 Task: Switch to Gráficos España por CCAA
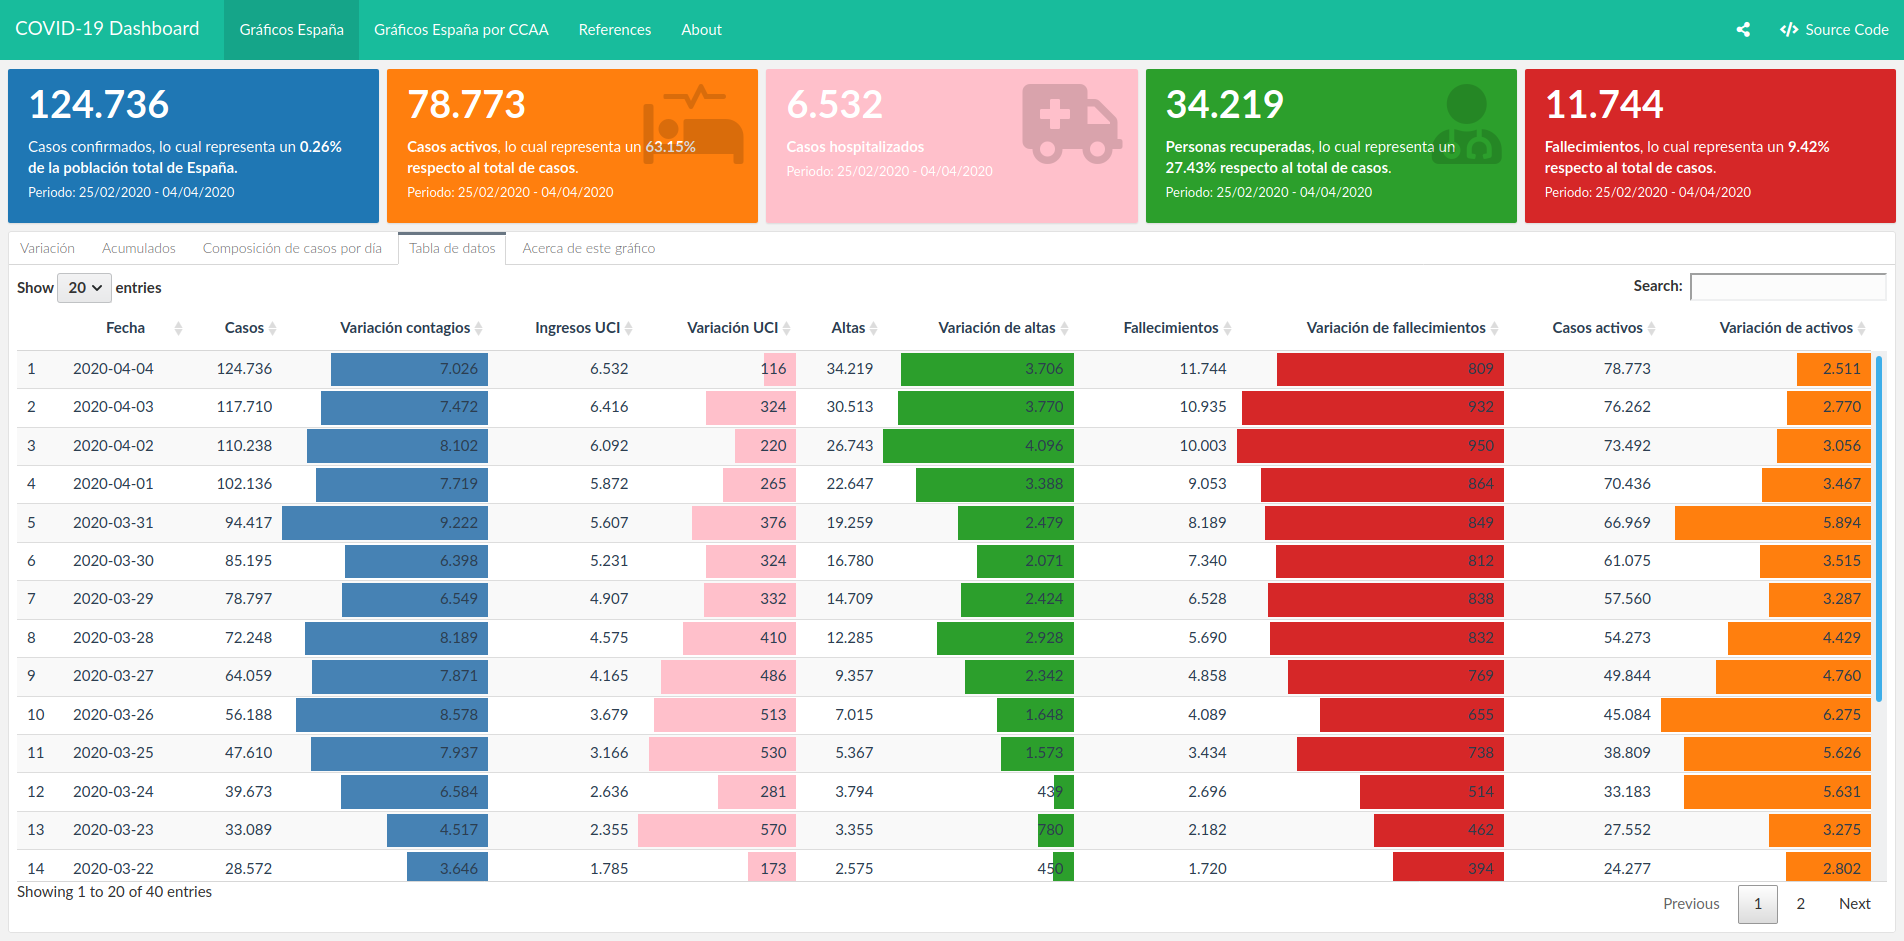click(461, 30)
